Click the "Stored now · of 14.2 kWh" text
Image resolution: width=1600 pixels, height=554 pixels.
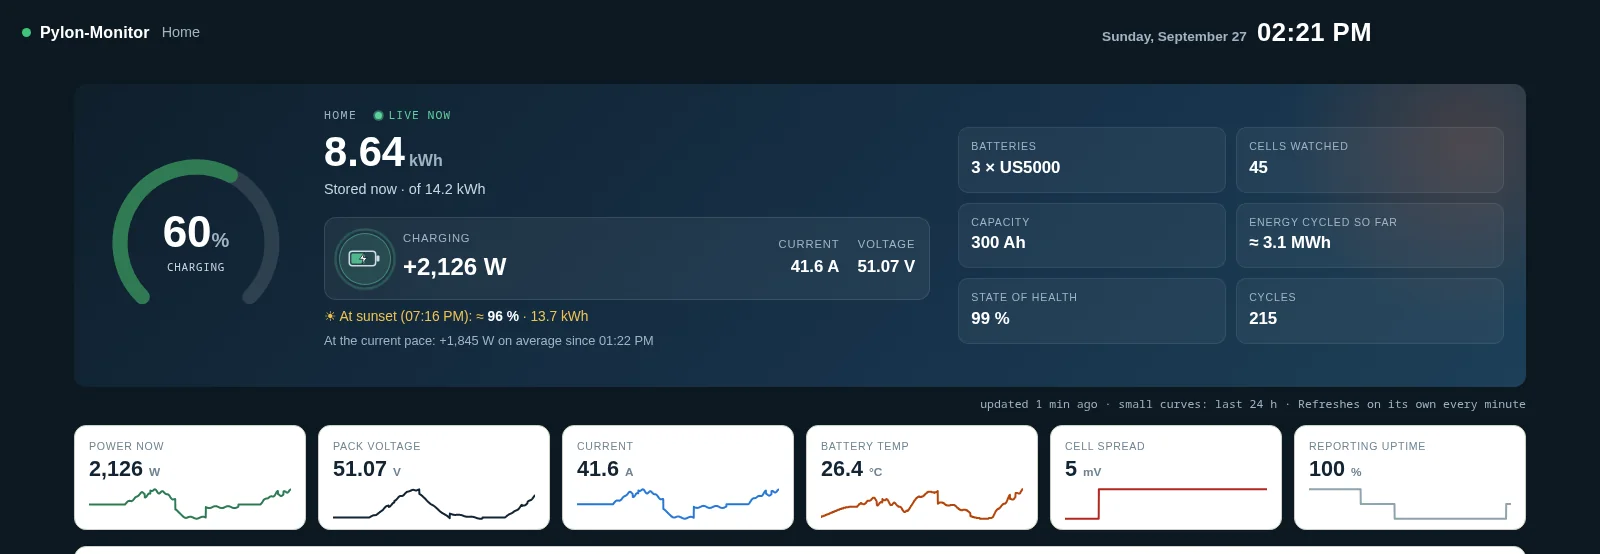pos(405,189)
